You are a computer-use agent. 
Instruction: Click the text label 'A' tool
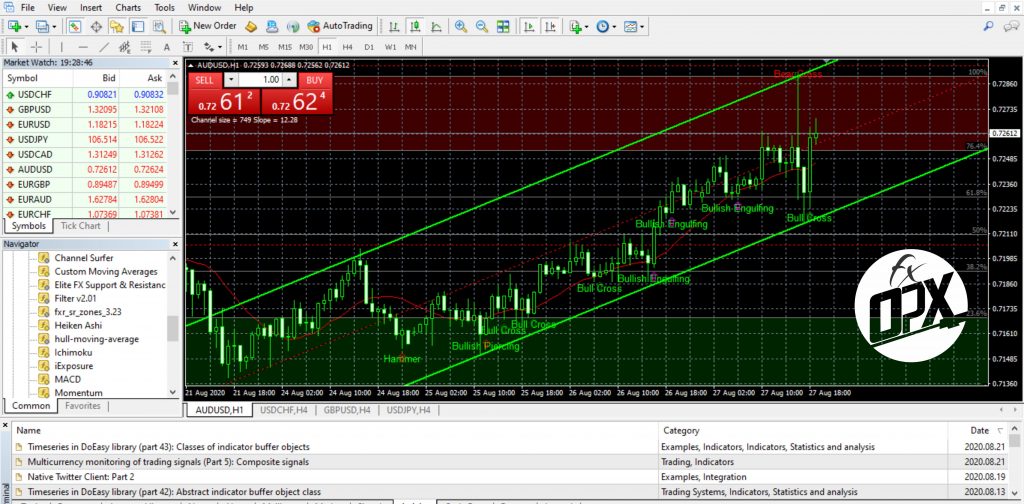[x=165, y=47]
